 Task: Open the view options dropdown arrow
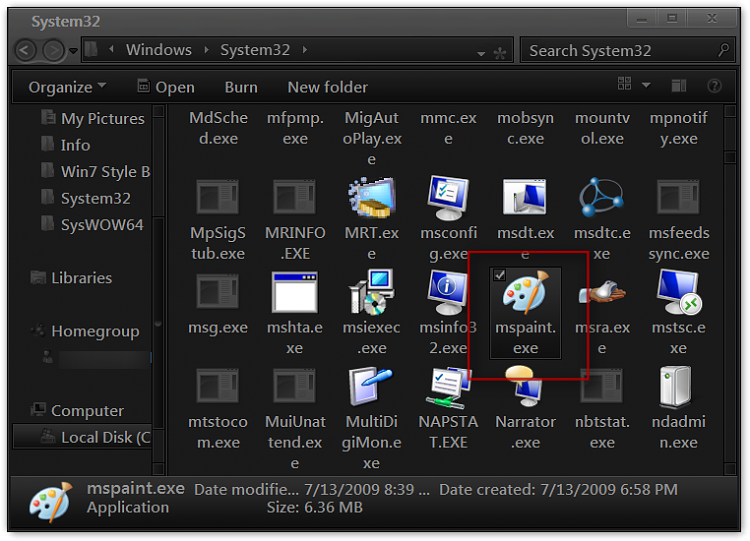pos(646,85)
